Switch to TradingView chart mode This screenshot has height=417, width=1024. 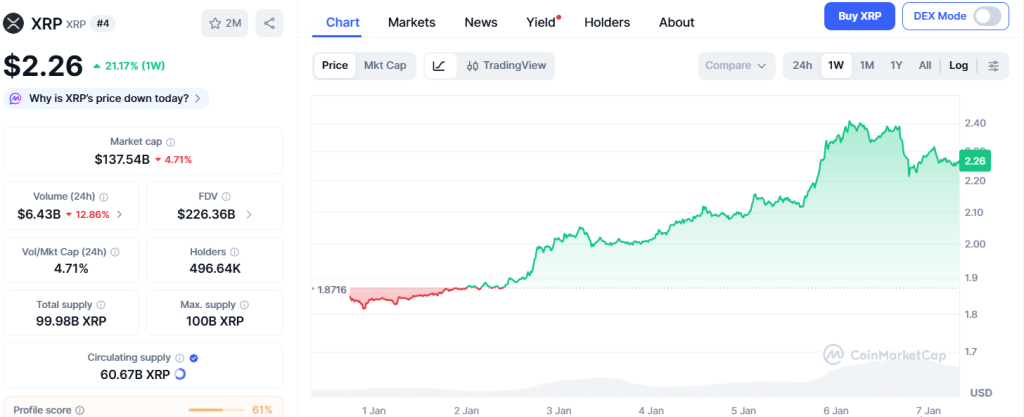[x=505, y=66]
